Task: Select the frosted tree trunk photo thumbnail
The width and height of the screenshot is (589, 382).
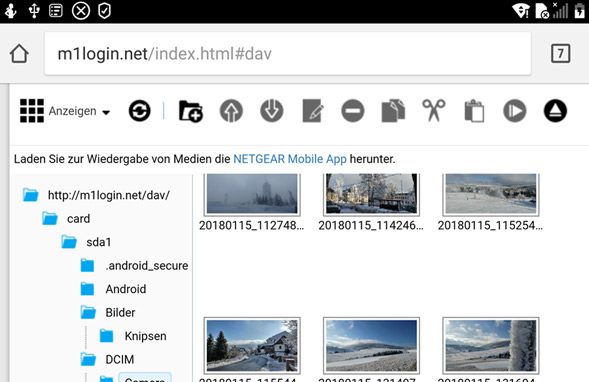Action: 491,346
